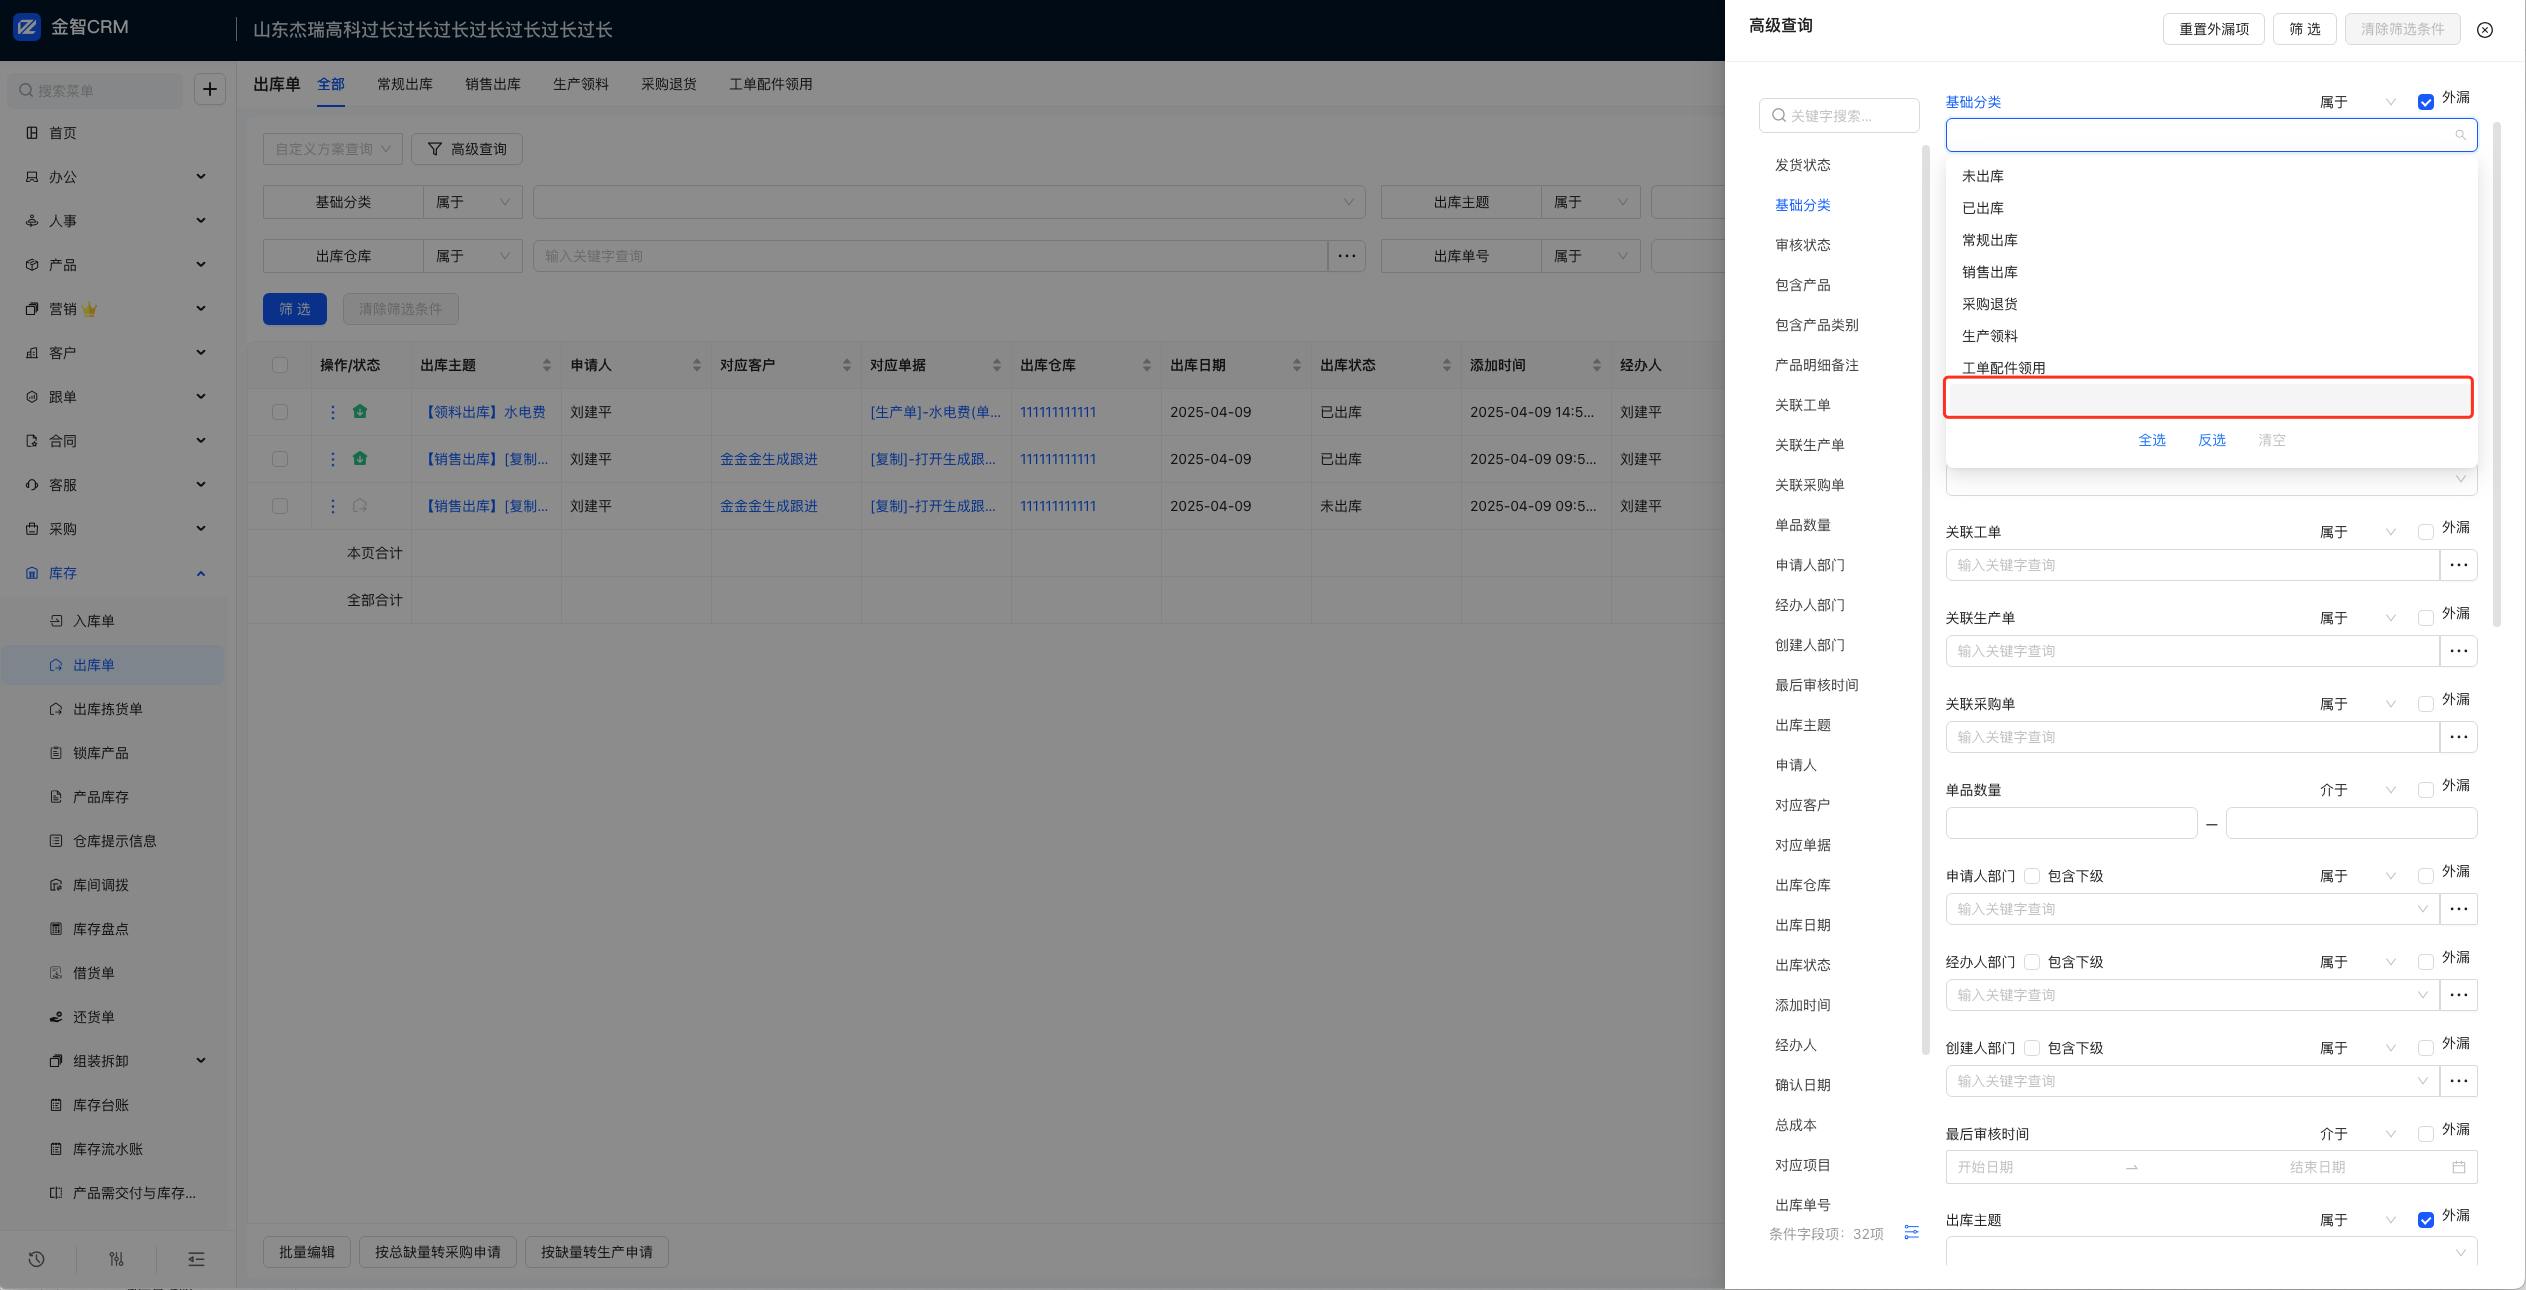Check 包含下级 for 经办人部门
This screenshot has height=1290, width=2526.
2032,962
